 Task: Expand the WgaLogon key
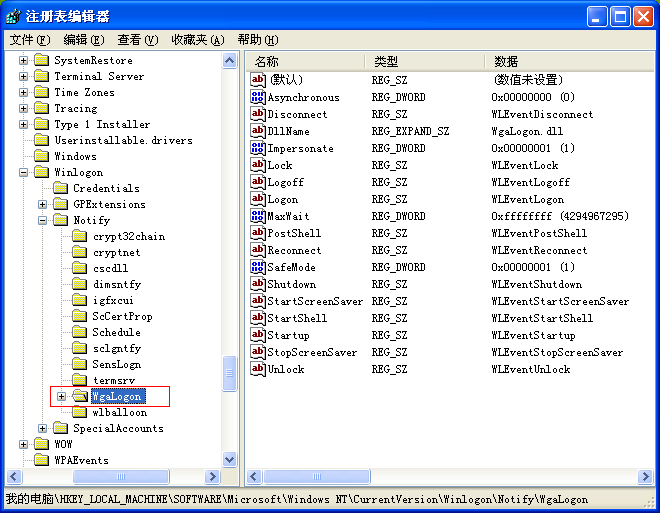61,396
